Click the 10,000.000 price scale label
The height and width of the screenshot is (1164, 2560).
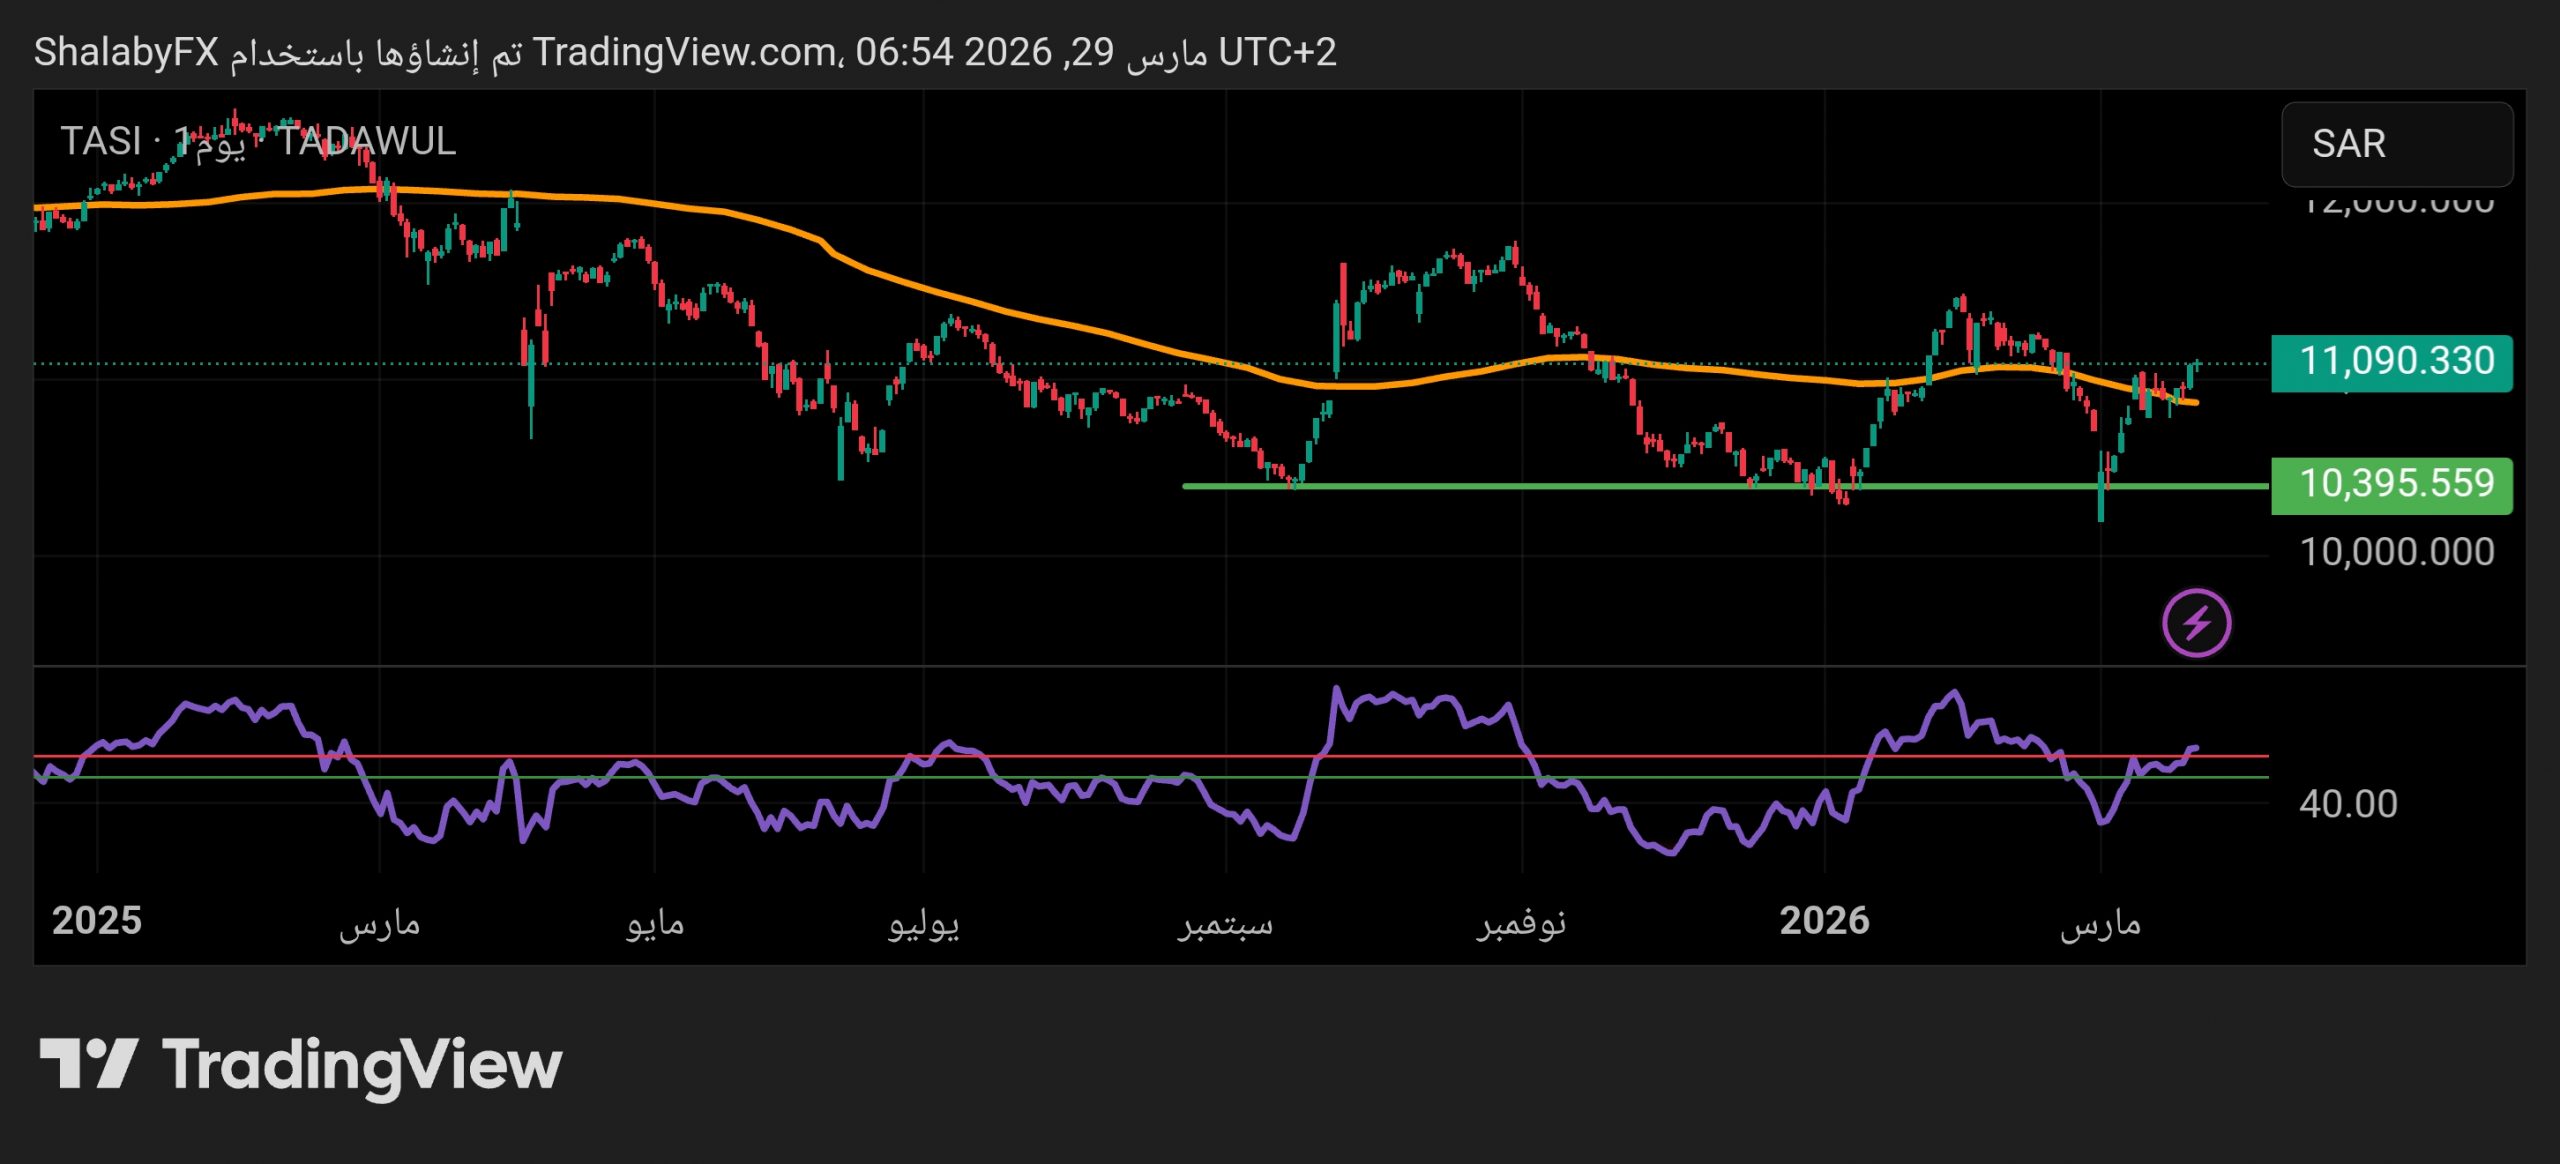pos(2396,553)
